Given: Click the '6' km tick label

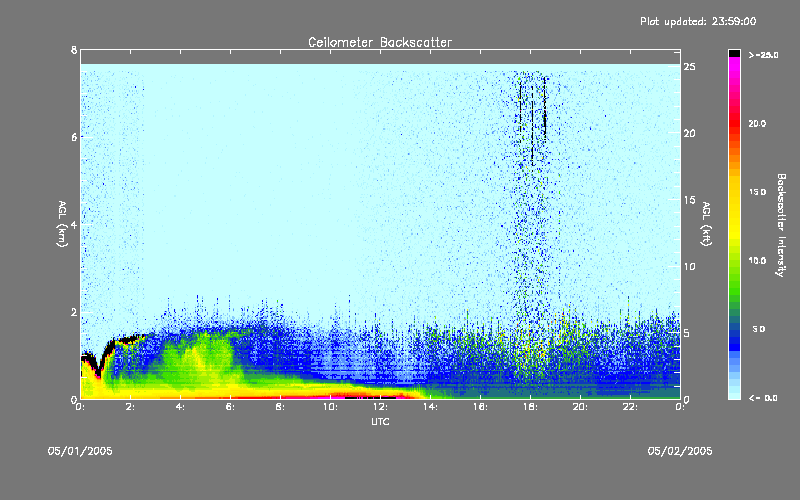Looking at the screenshot, I should tap(74, 137).
